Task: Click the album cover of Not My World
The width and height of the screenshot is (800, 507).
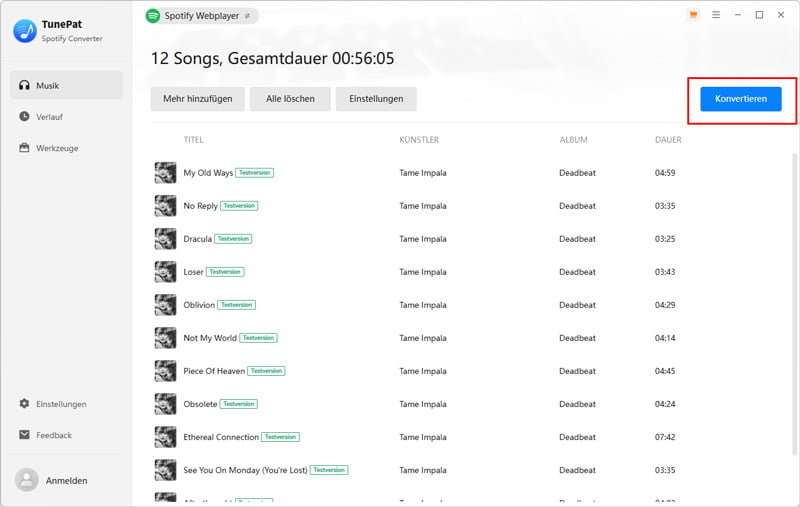Action: [165, 338]
